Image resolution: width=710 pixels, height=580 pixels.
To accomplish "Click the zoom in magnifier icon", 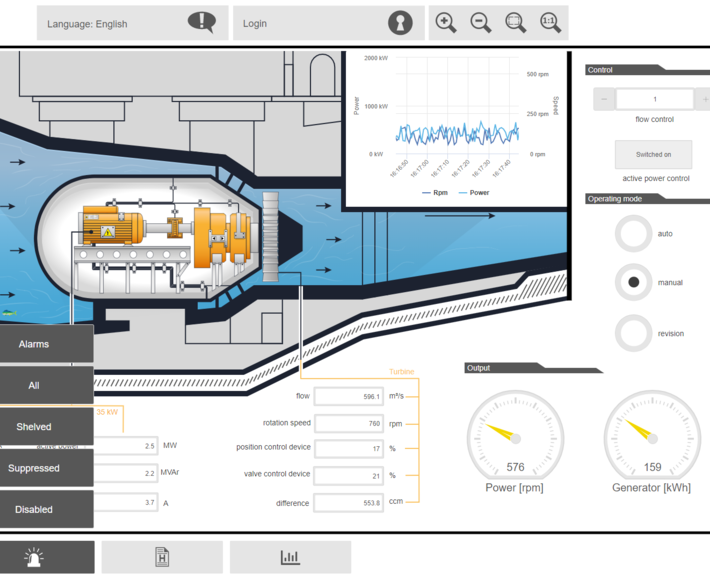I will (446, 23).
